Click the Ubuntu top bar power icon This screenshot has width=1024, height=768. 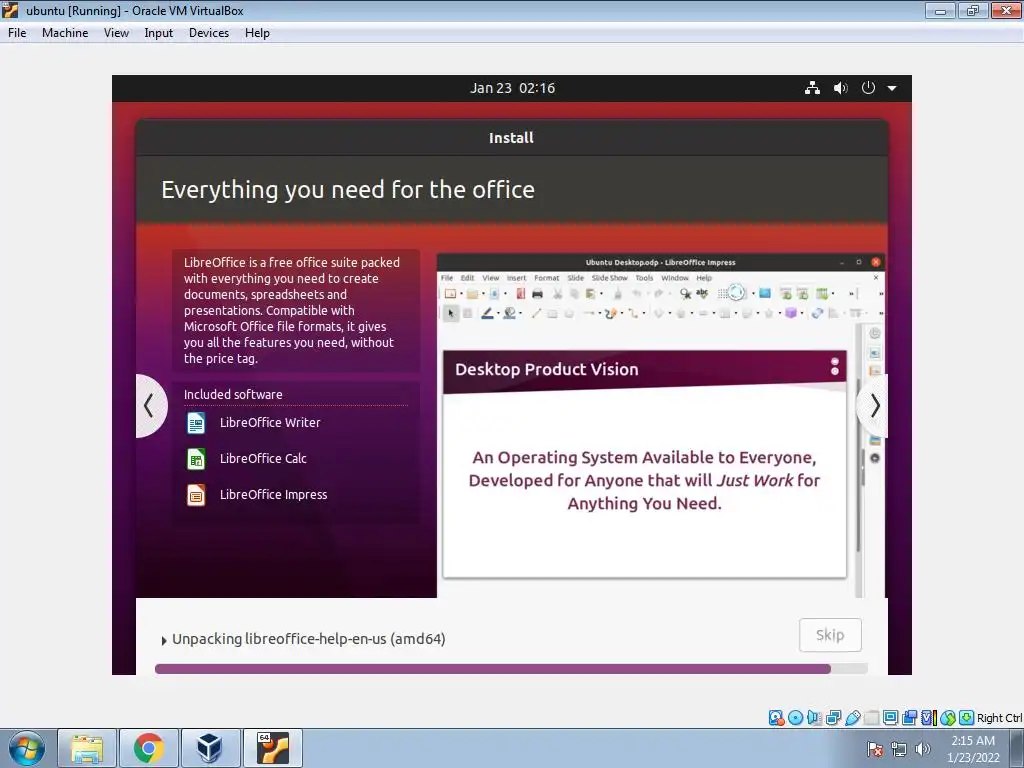click(868, 88)
